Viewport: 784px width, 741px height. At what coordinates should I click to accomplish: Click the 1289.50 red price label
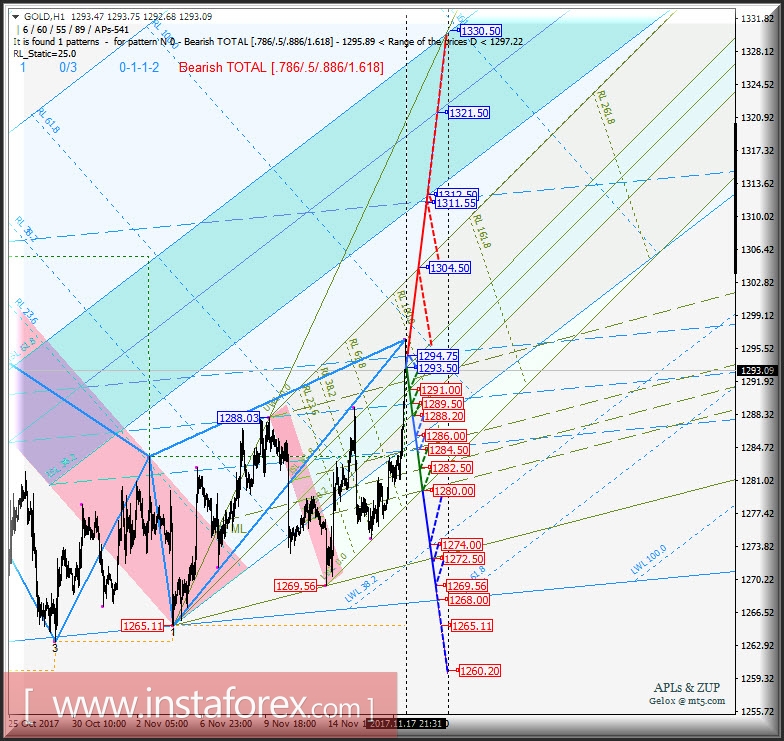(x=442, y=404)
